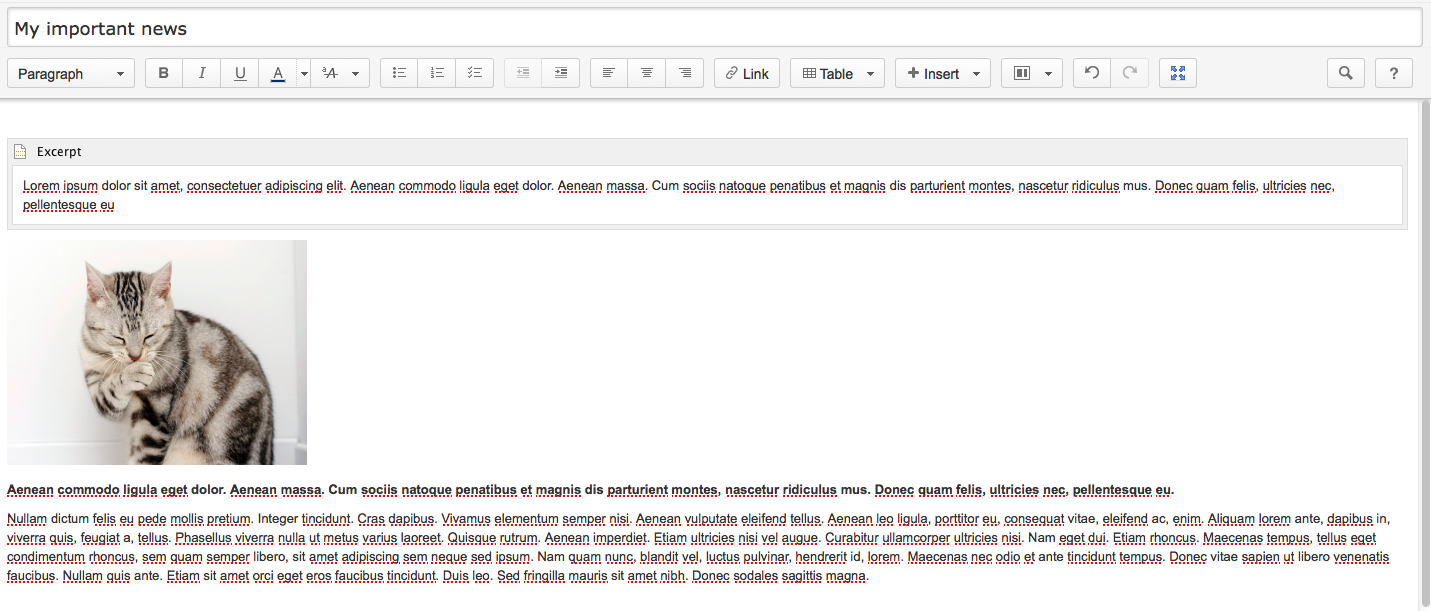Open the Table menu

tap(837, 73)
